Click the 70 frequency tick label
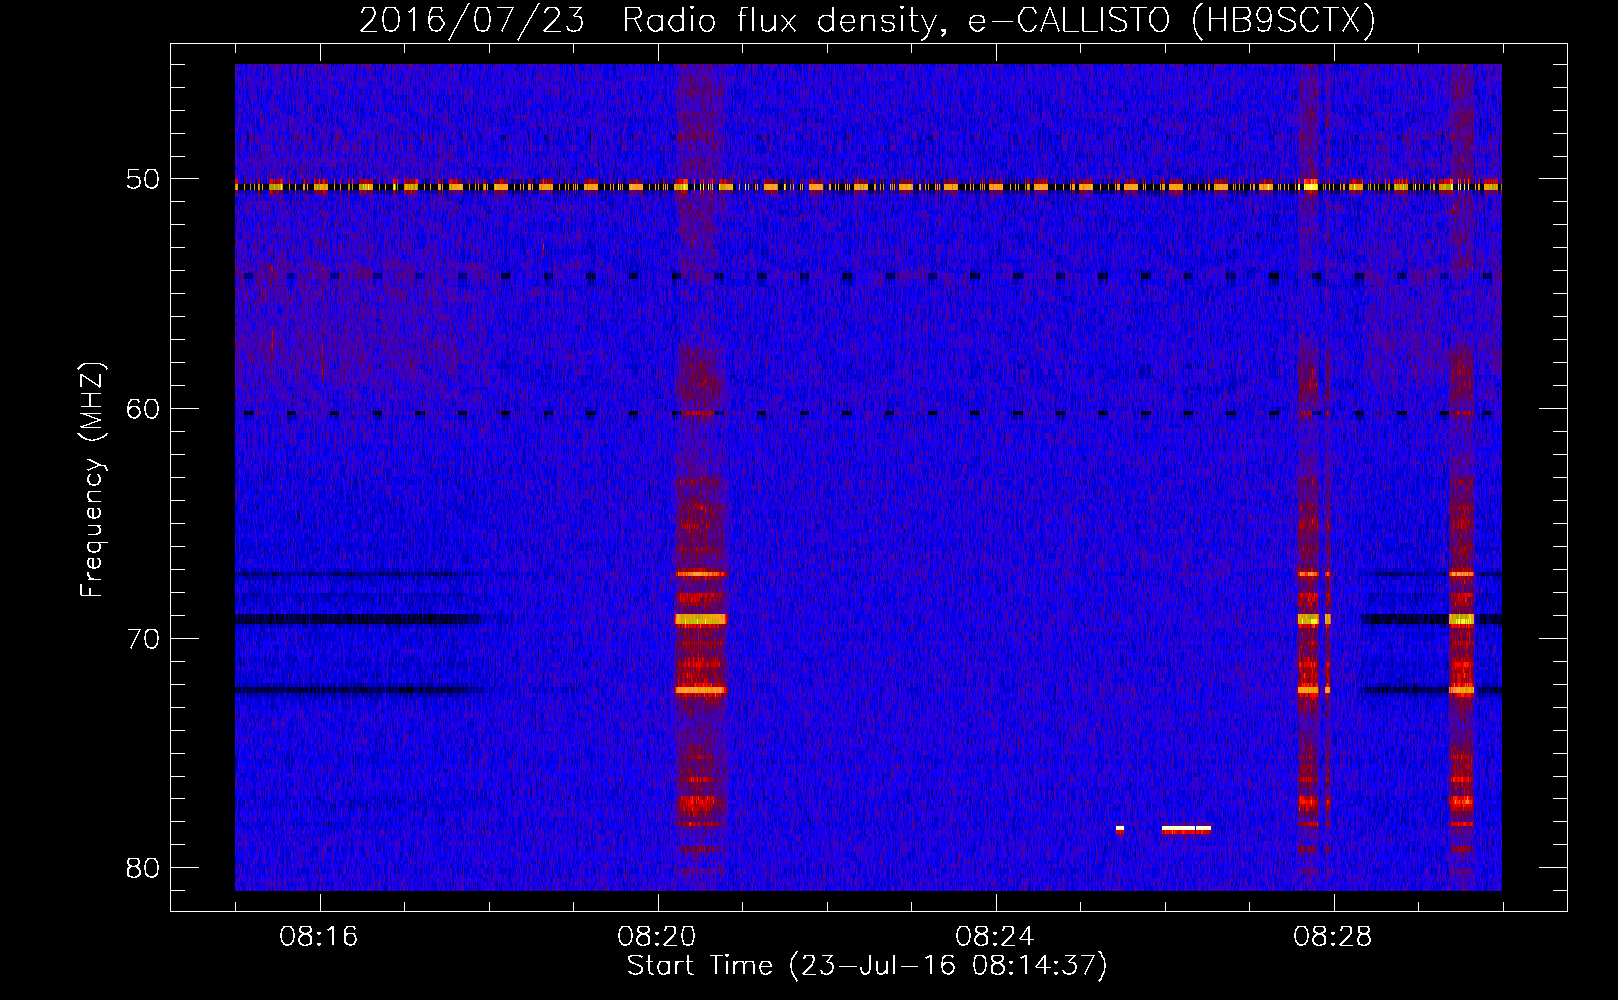Screen dimensions: 1618x1000 pyautogui.click(x=143, y=639)
